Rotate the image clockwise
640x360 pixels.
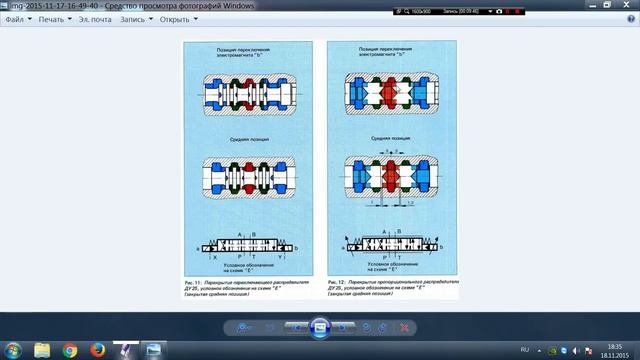[382, 328]
